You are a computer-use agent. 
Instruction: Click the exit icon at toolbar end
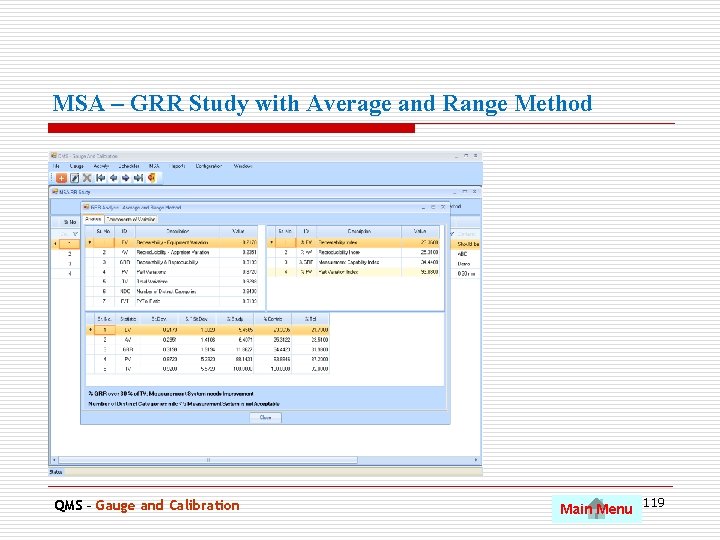pos(152,178)
